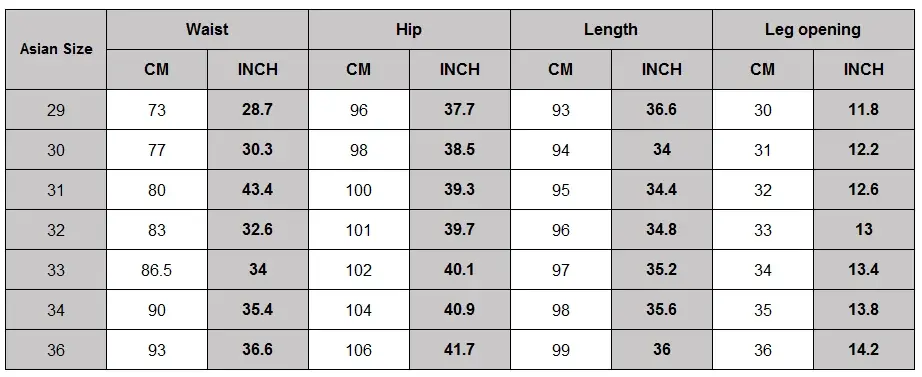922x377 pixels.
Task: Click hip inch value 38.5
Action: (x=460, y=150)
